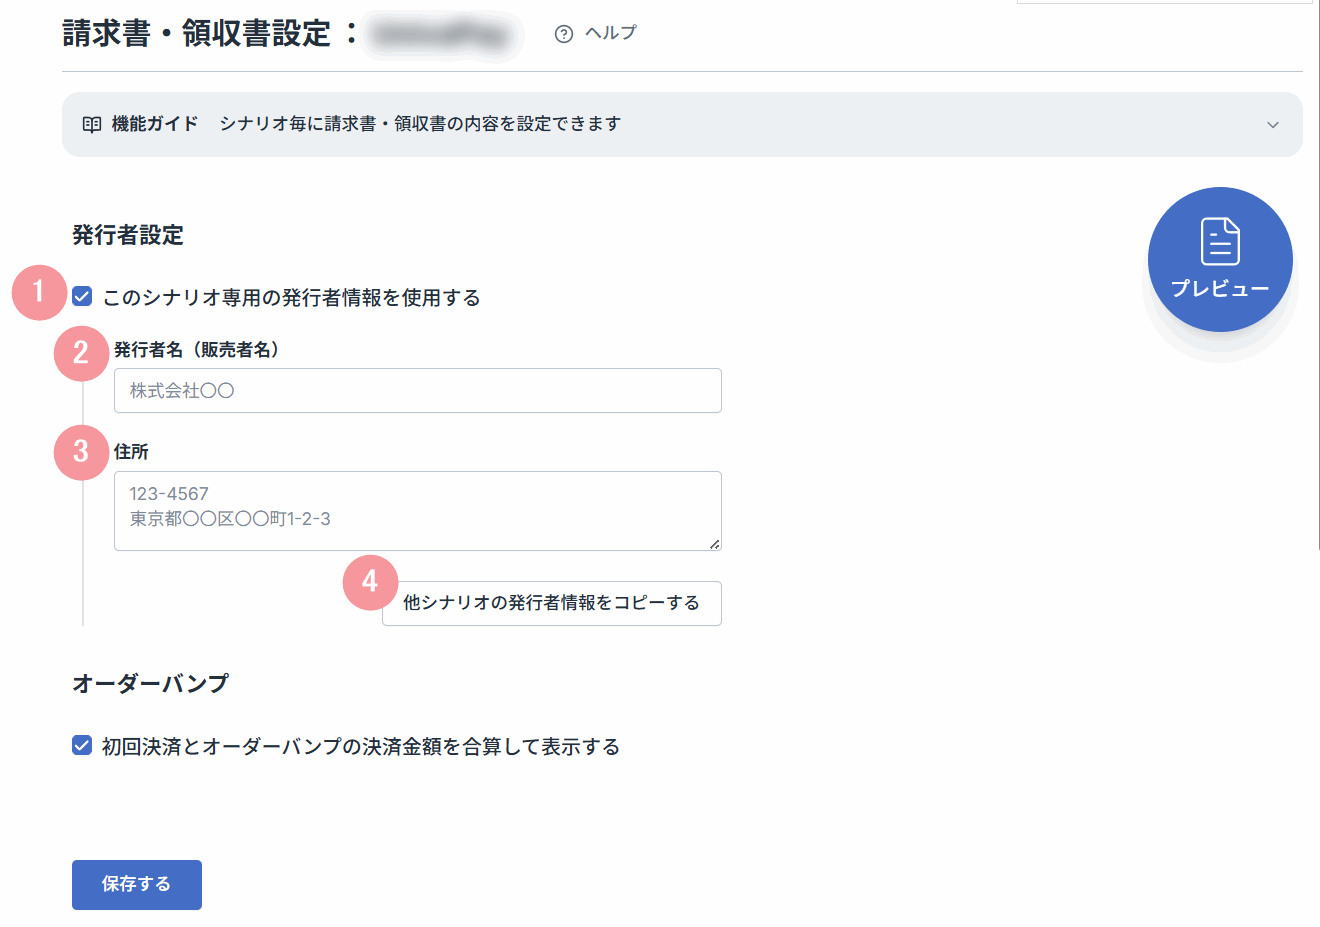Expand the 機能ガイド chevron
Image resolution: width=1320 pixels, height=927 pixels.
click(x=1273, y=125)
